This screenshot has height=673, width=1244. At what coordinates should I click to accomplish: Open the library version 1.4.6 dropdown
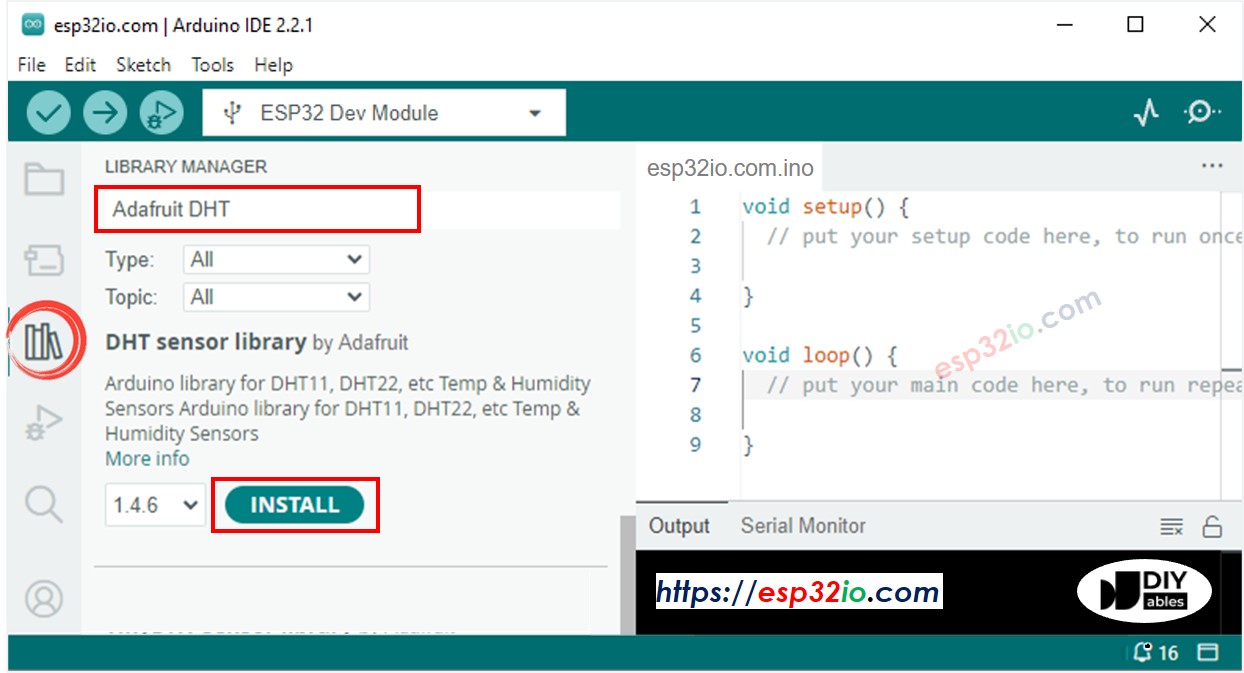[154, 505]
